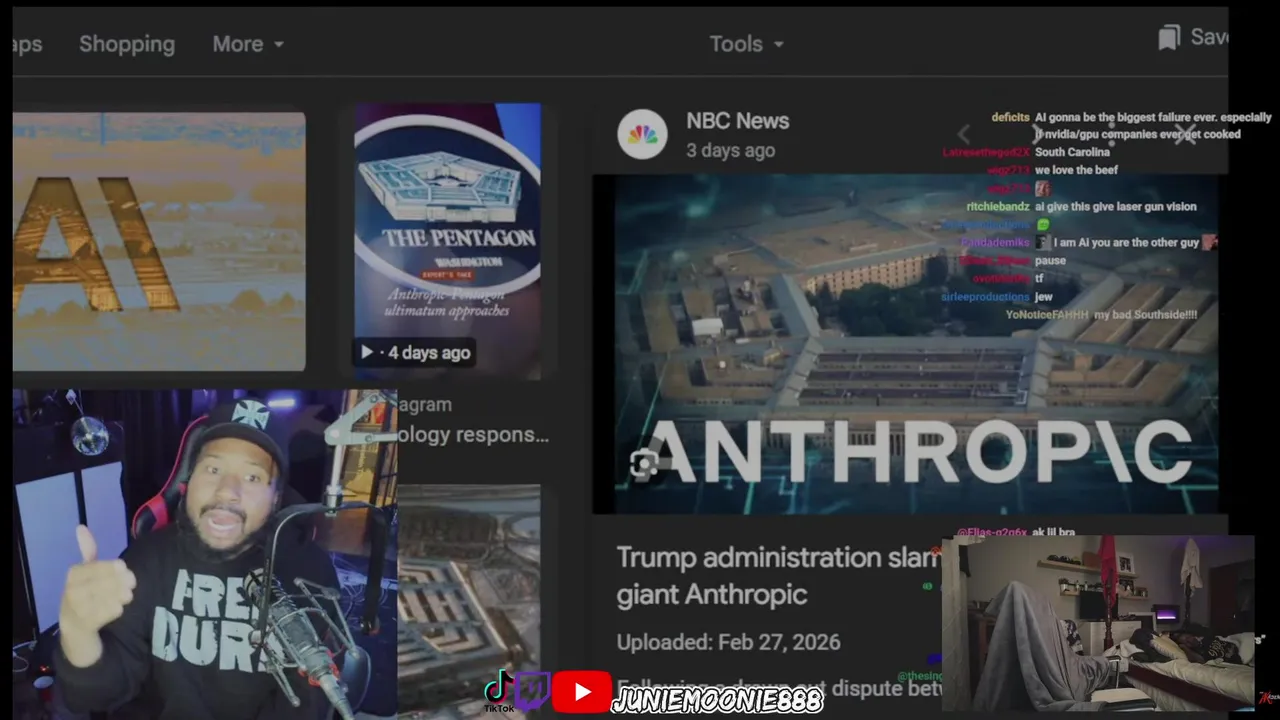Click the NBC News source name
The width and height of the screenshot is (1280, 720).
point(737,121)
